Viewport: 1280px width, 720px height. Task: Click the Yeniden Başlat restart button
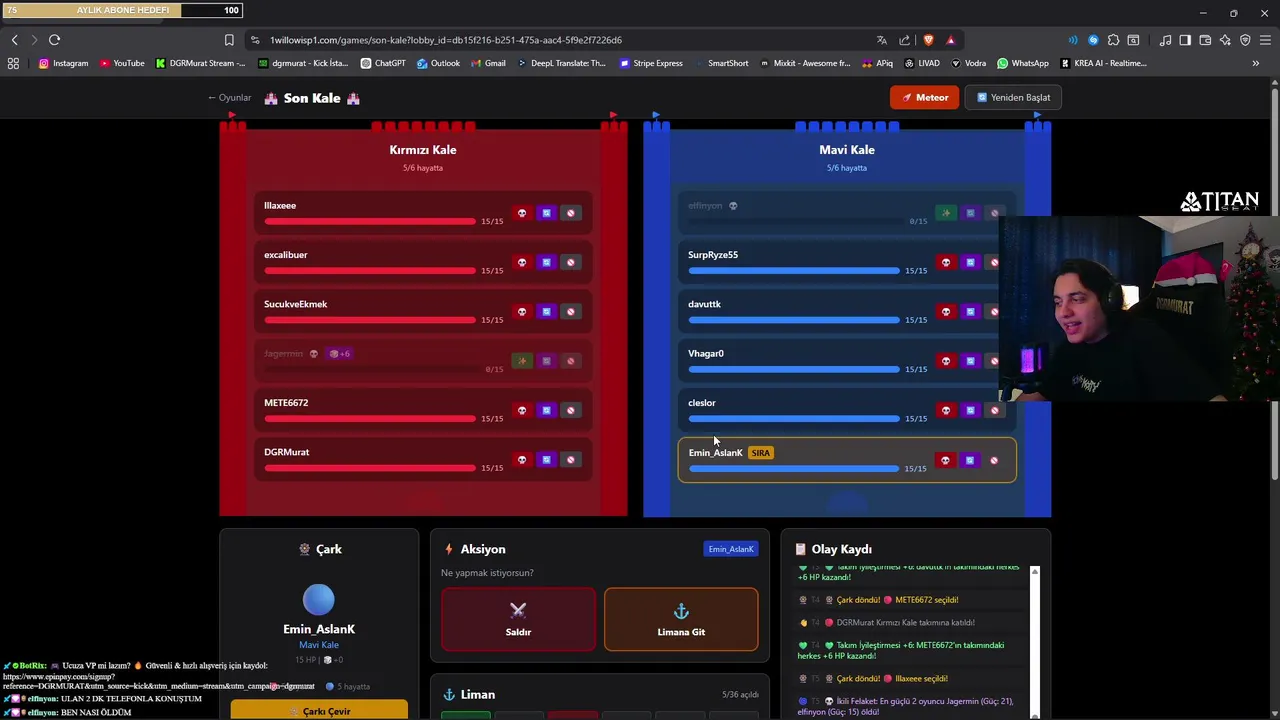click(x=1013, y=97)
